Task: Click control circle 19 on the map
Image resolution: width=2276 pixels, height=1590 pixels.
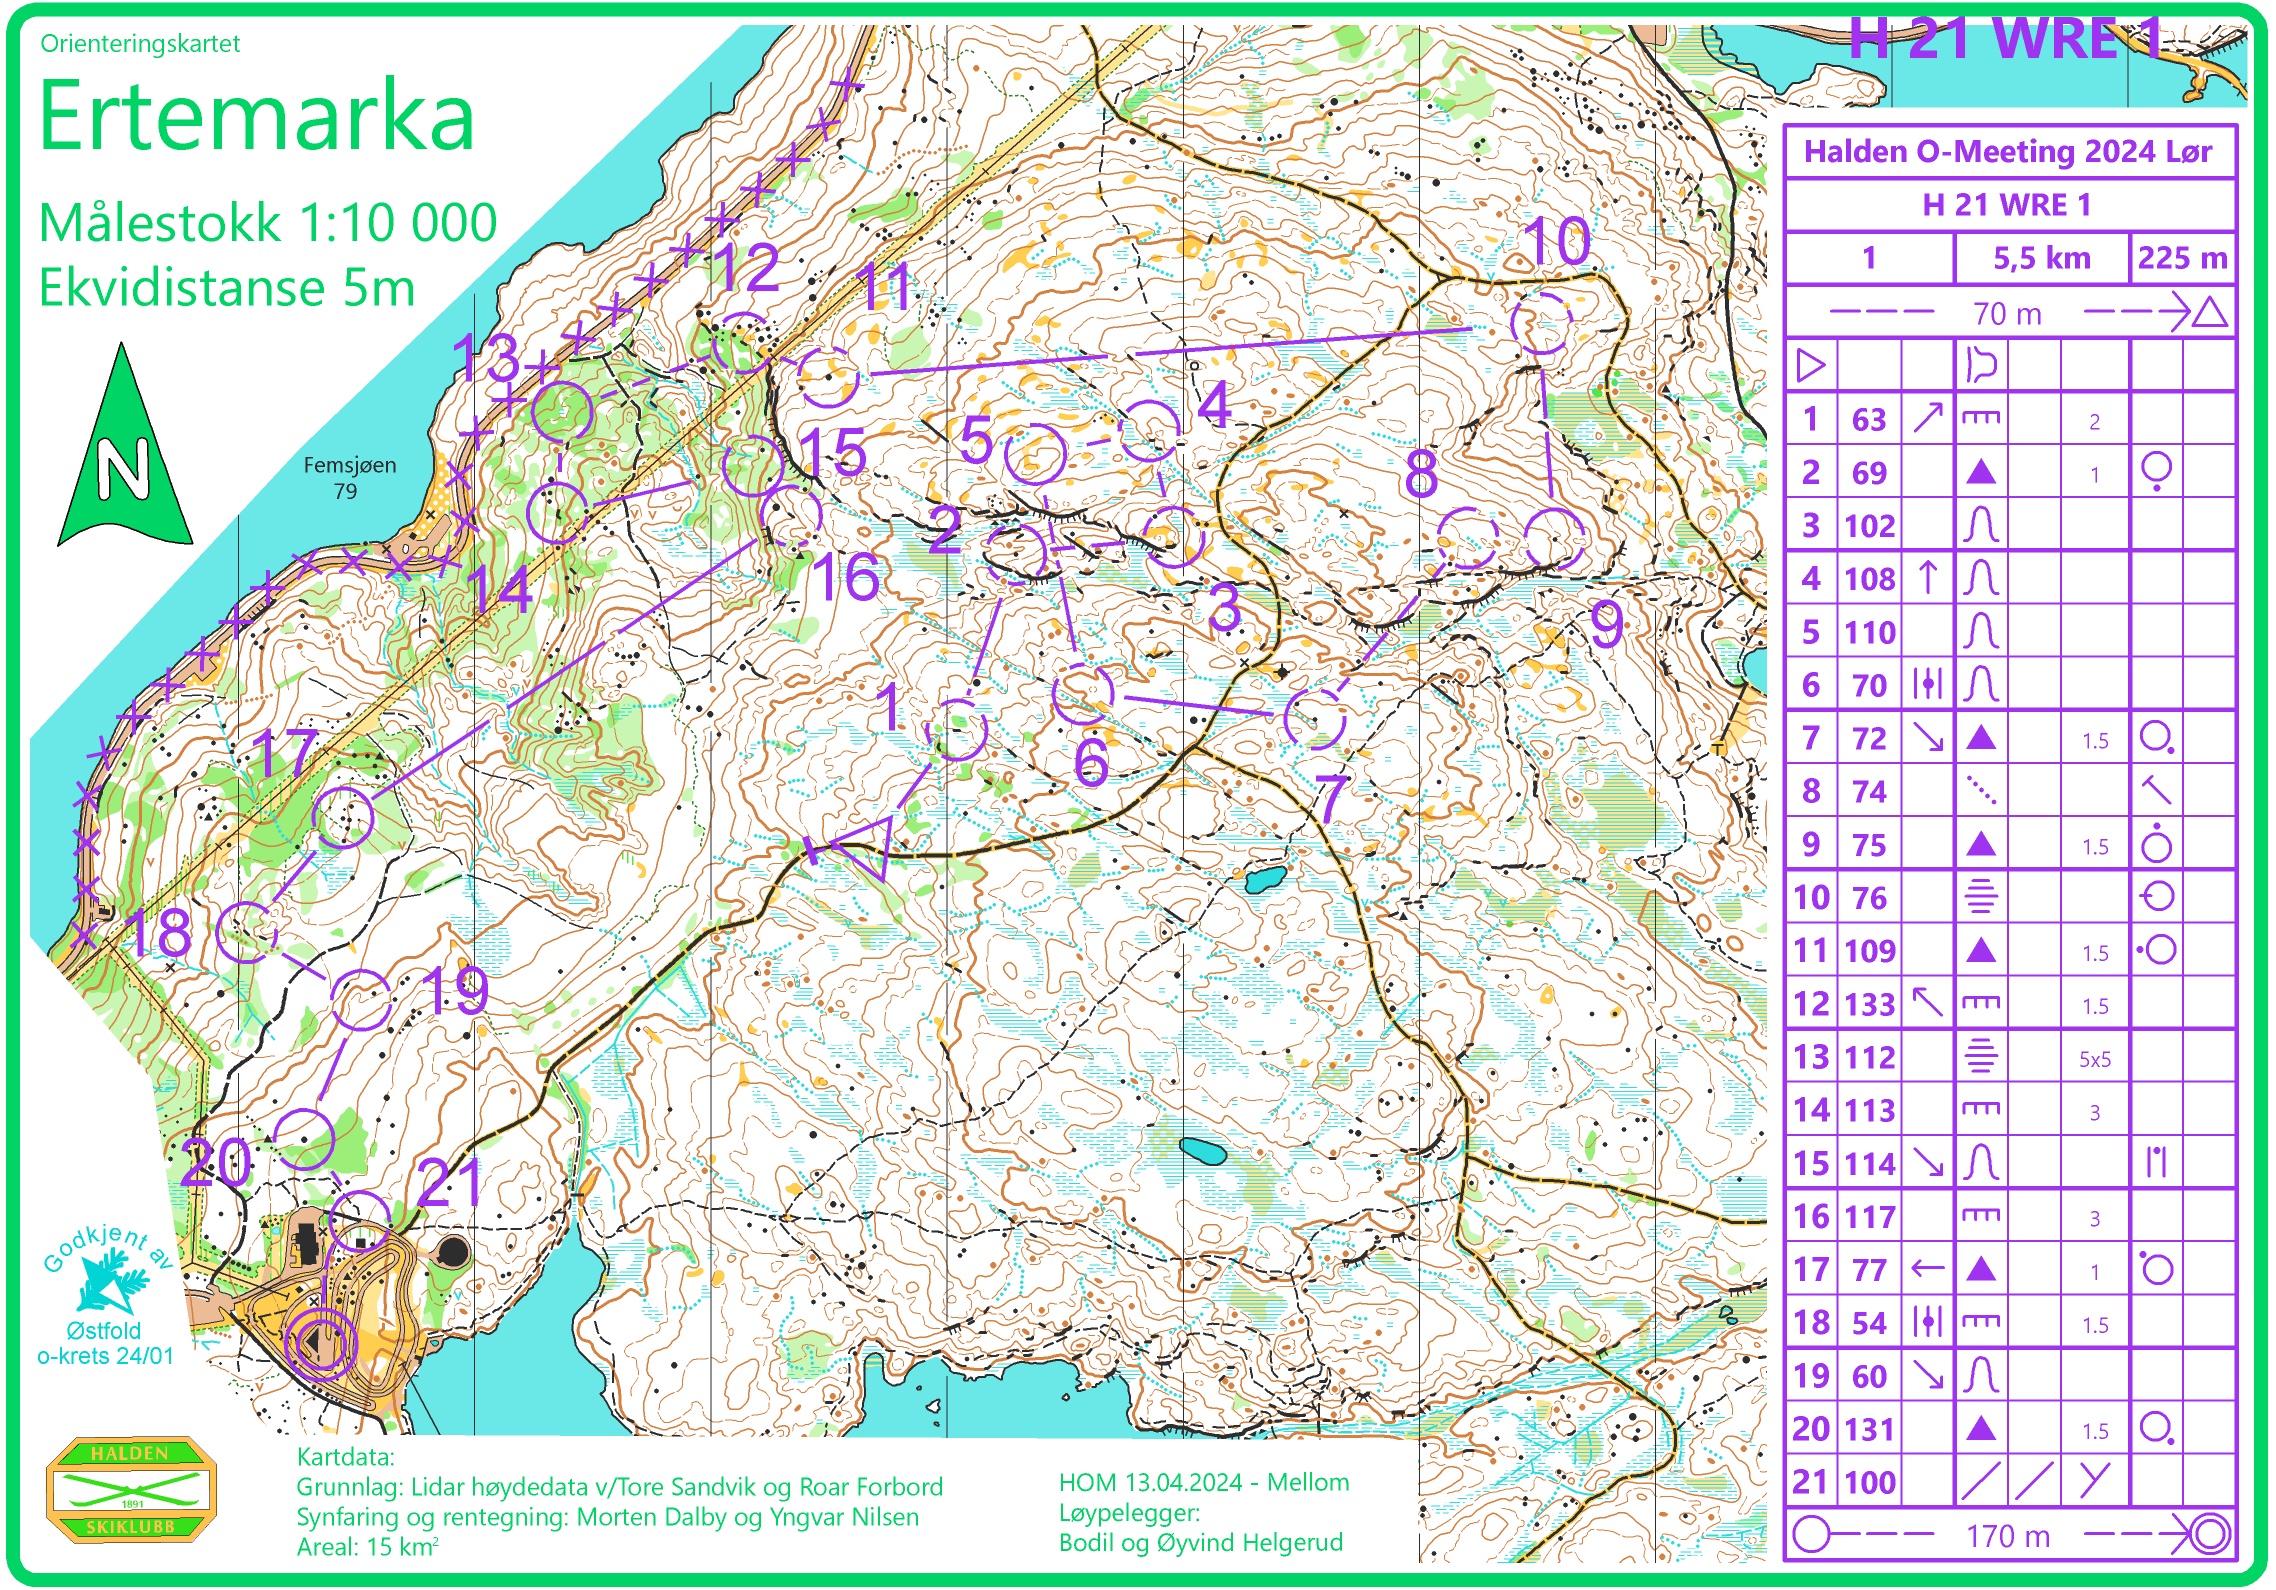Action: pos(360,1000)
